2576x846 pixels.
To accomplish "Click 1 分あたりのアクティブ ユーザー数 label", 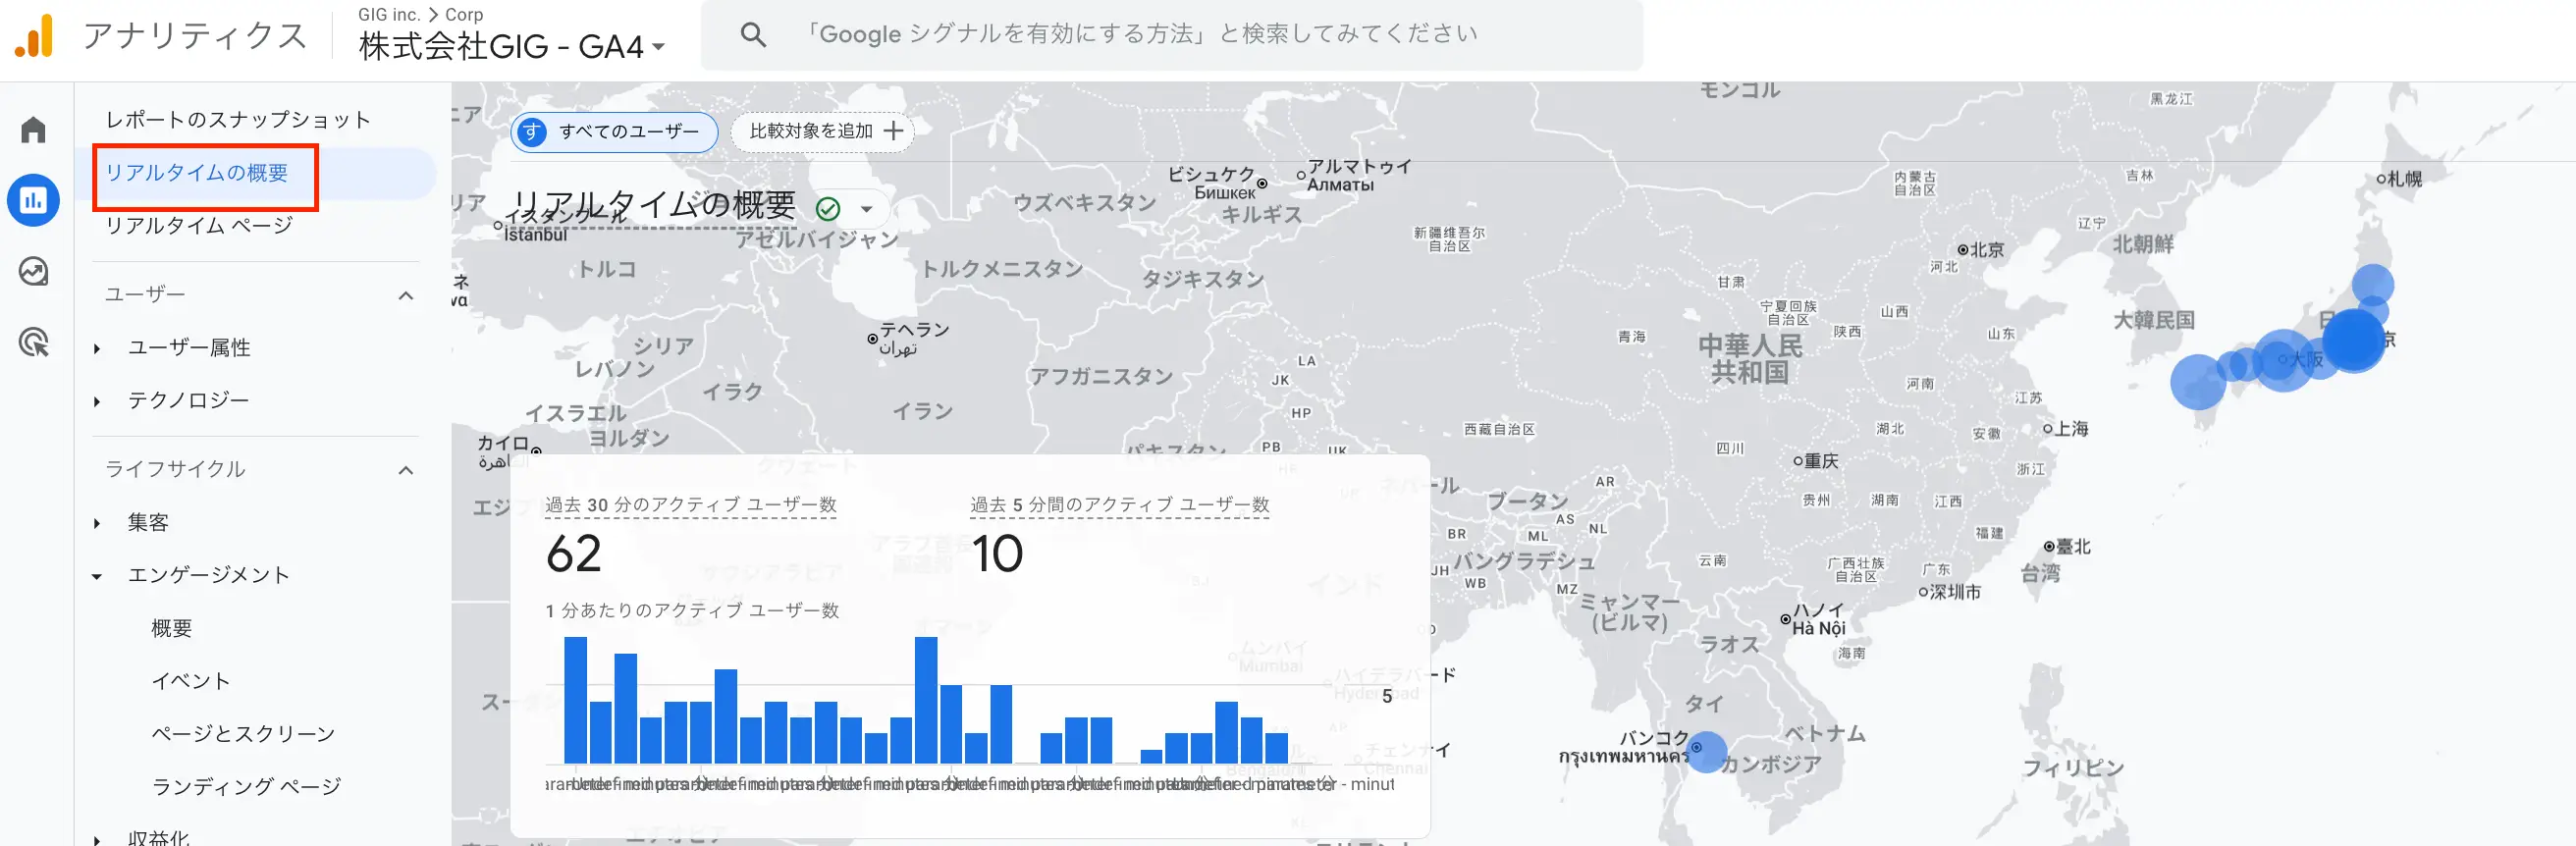I will 692,611.
